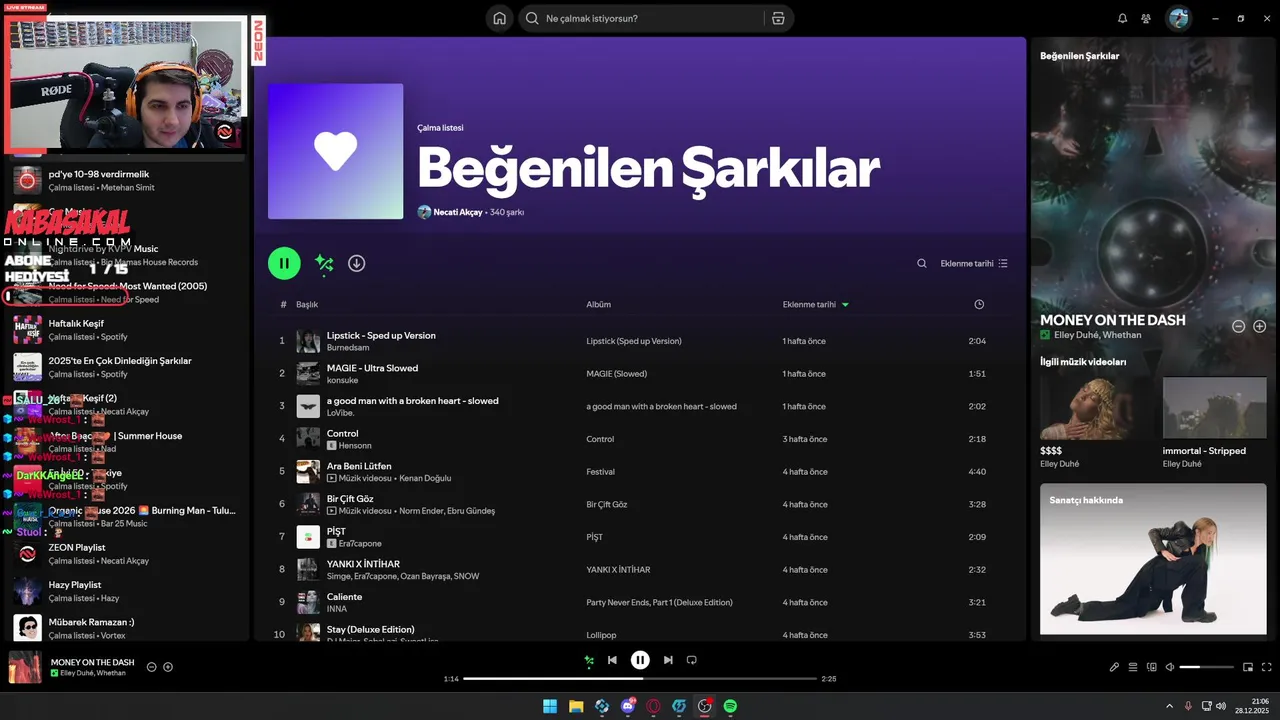1280x720 pixels.
Task: Open sidebar playlist 2025'te En Çok Dinlediğin Şarkılar
Action: [125, 367]
